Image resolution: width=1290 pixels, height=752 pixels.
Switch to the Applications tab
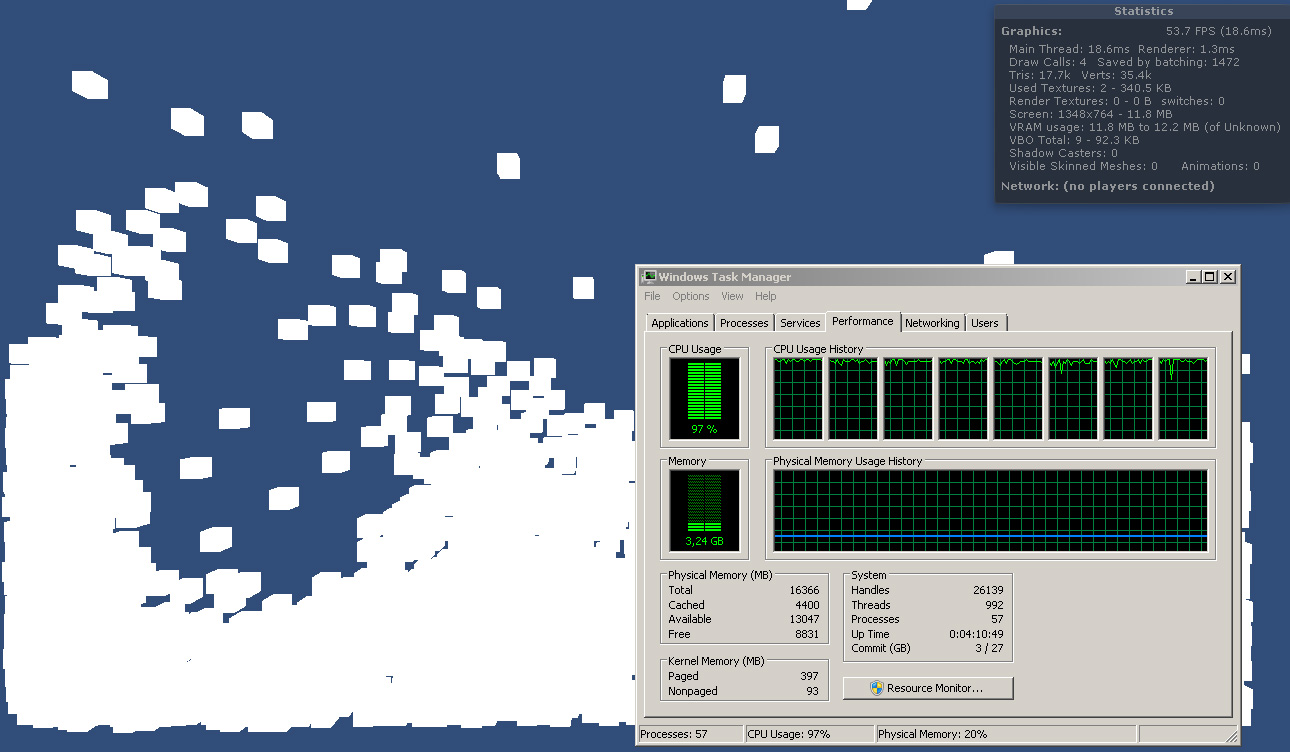pyautogui.click(x=679, y=322)
